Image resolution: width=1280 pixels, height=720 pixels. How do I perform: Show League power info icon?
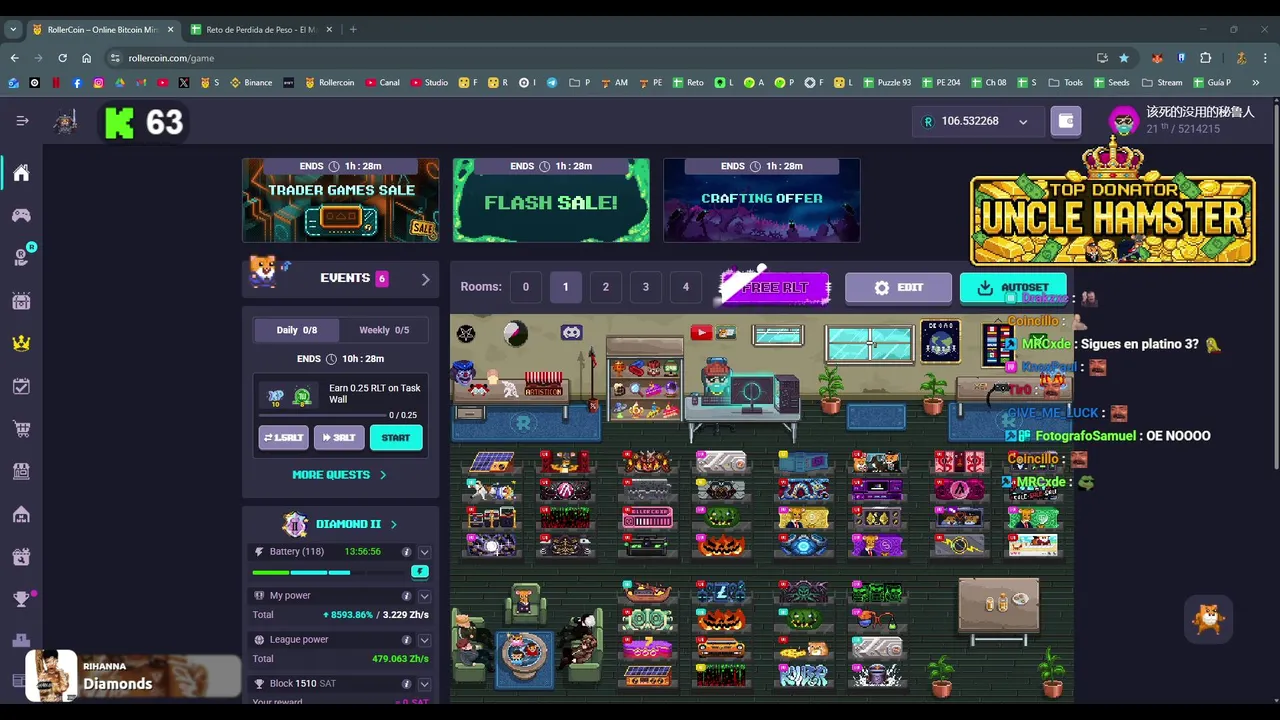406,640
